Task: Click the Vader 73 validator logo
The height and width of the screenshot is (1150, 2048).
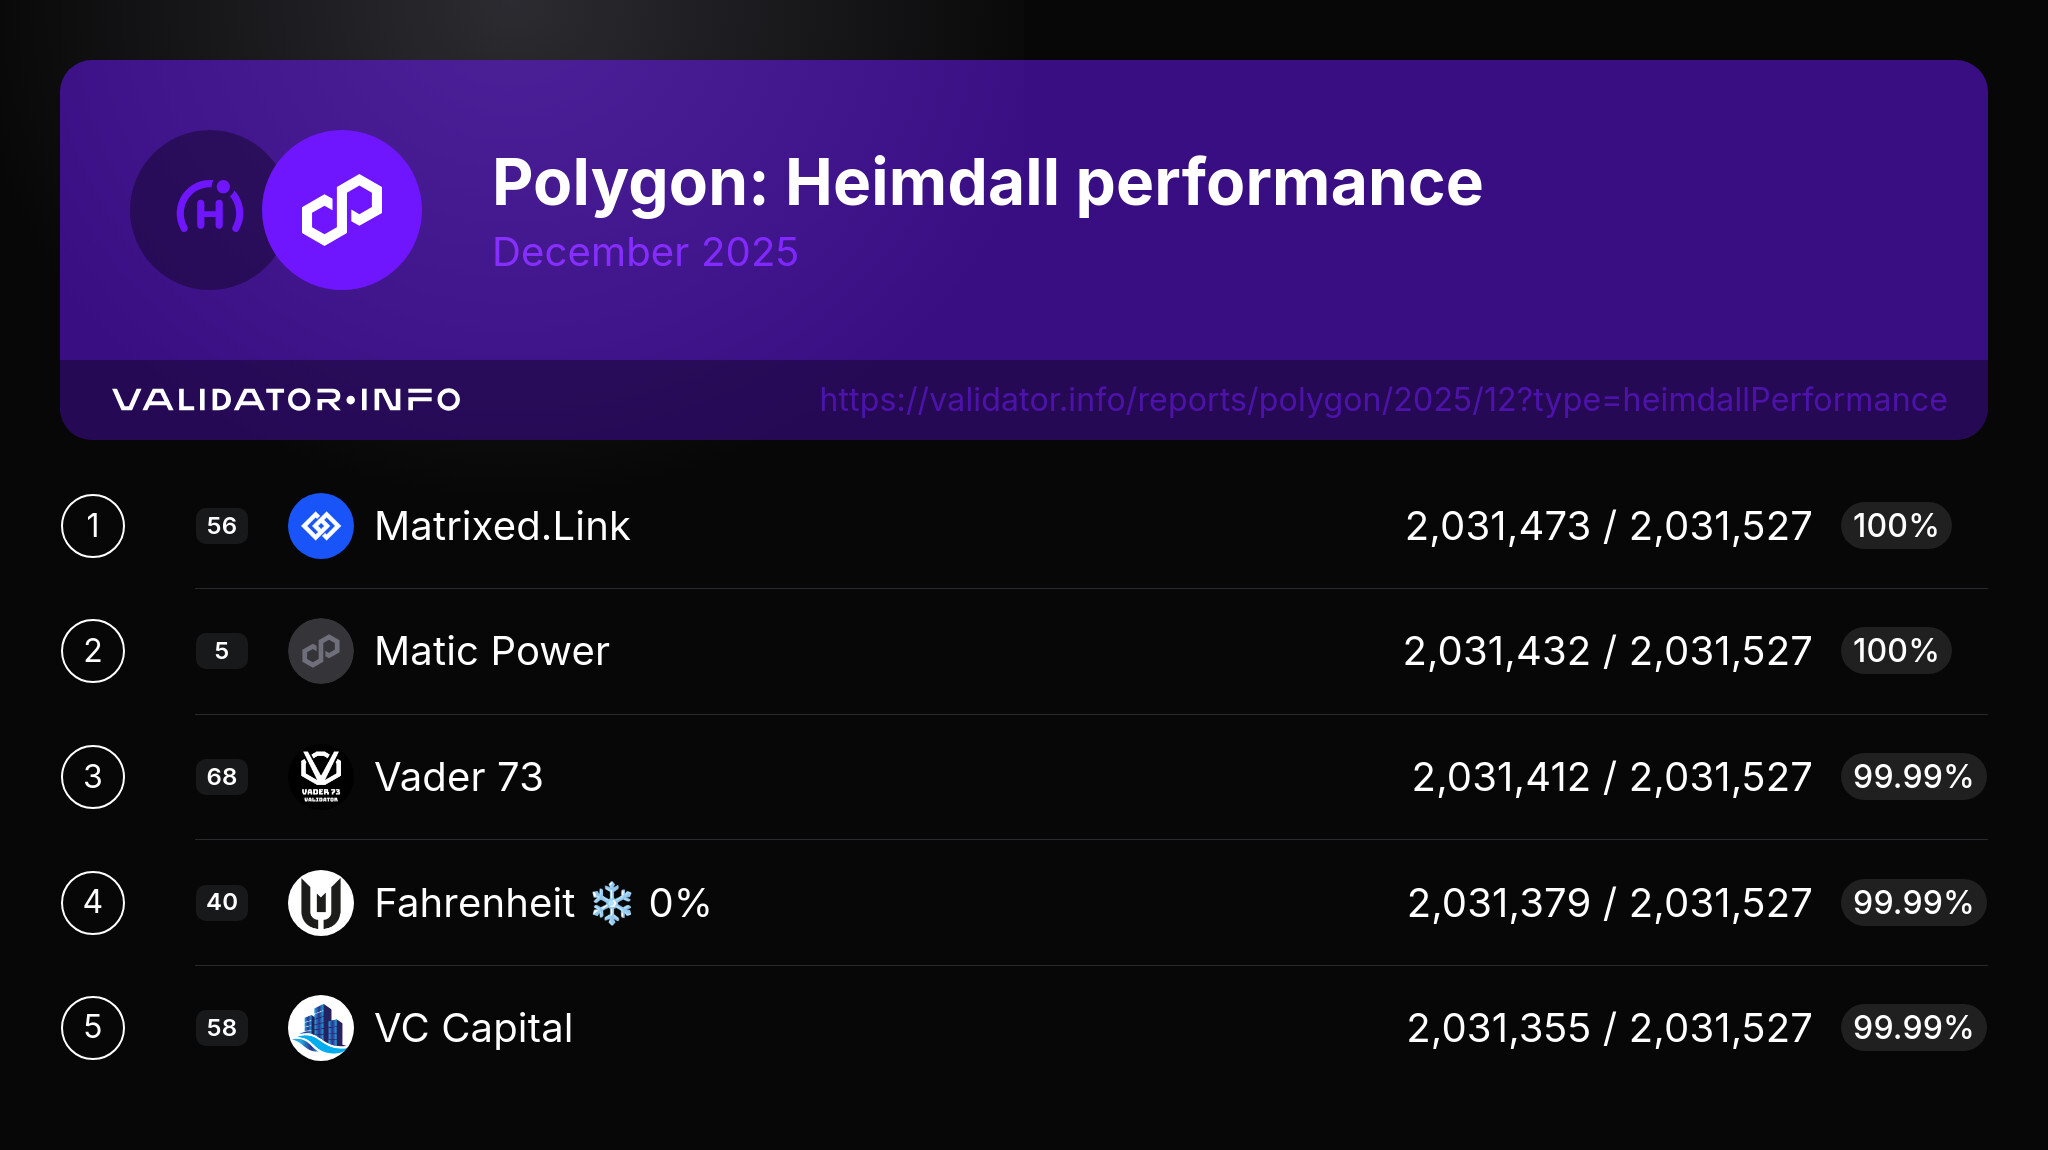Action: pyautogui.click(x=320, y=777)
